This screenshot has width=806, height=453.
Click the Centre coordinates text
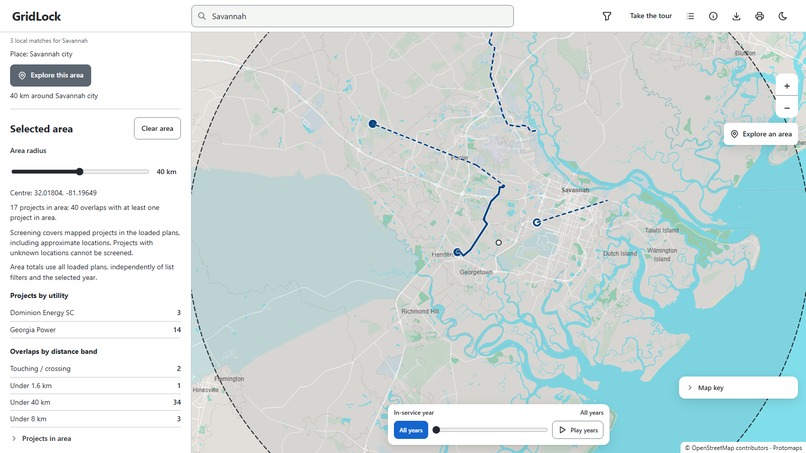pyautogui.click(x=53, y=193)
